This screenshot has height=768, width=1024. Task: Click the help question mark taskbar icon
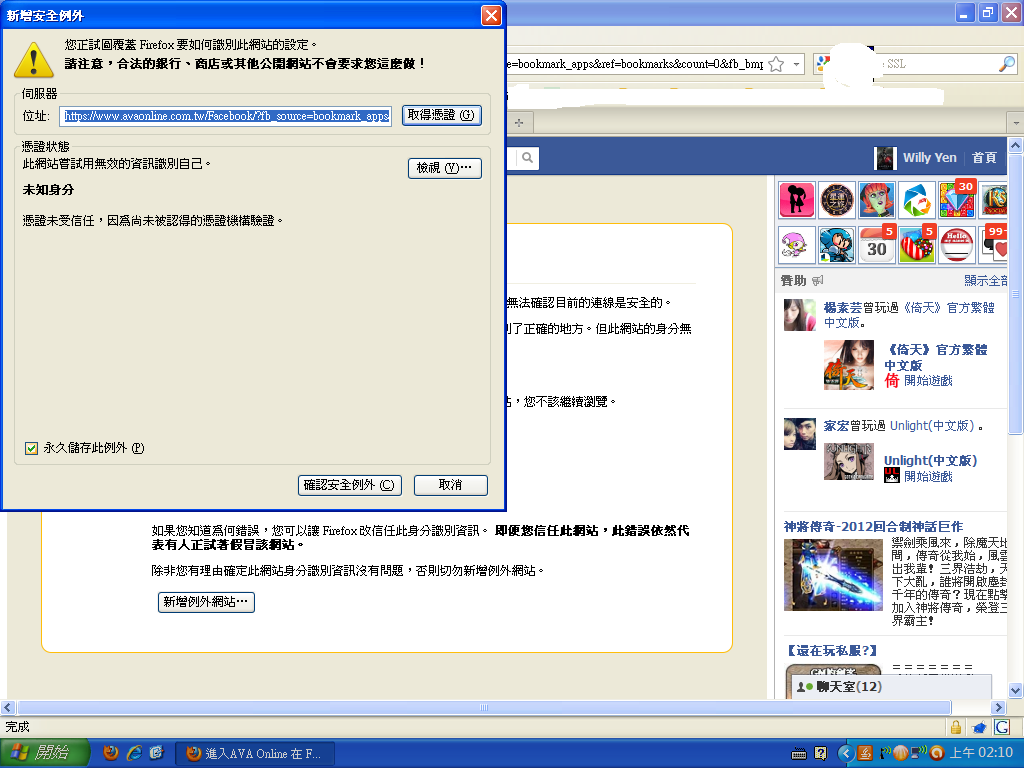[x=821, y=754]
